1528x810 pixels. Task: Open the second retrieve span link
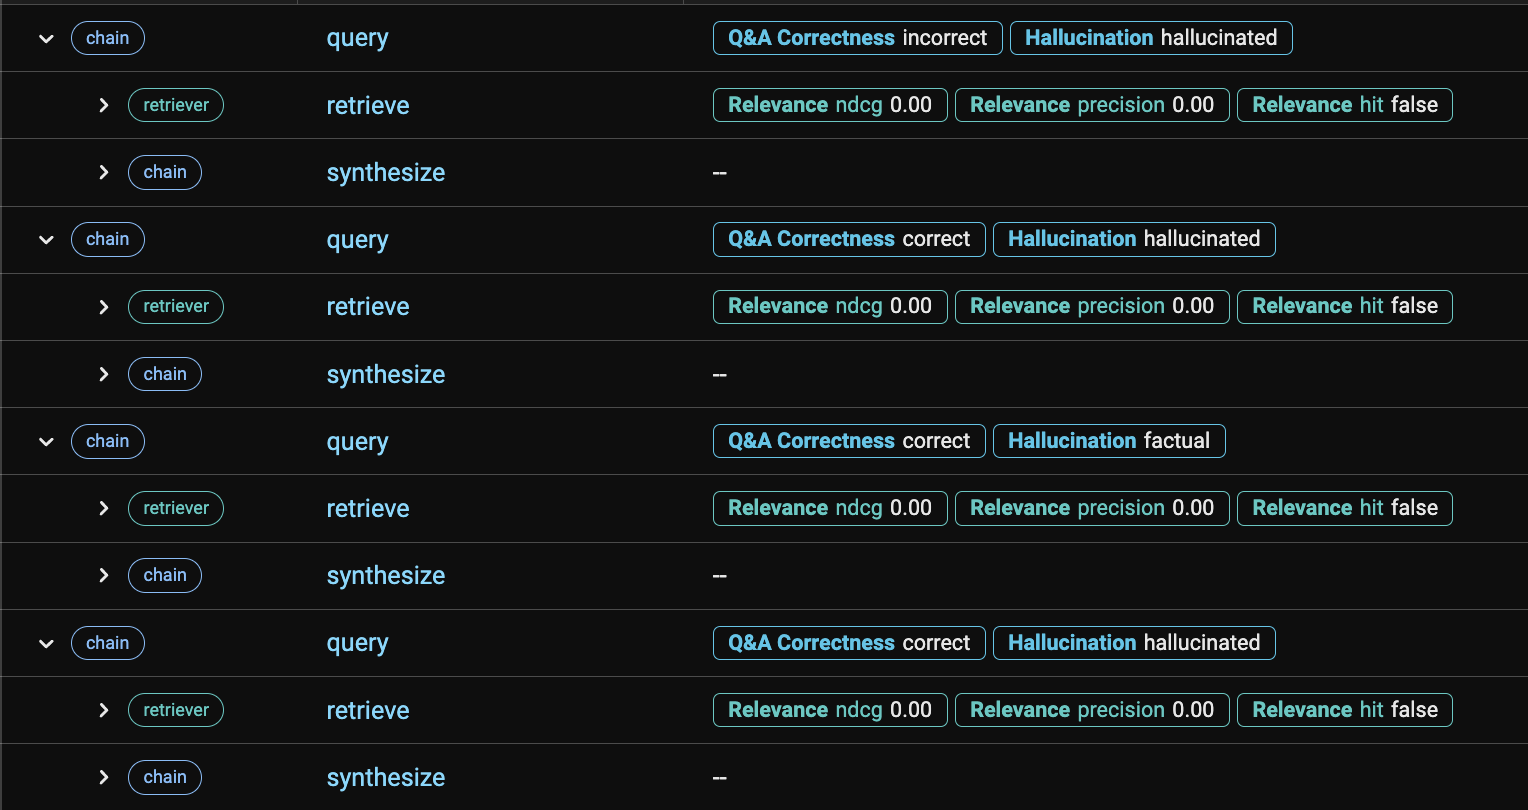point(368,307)
